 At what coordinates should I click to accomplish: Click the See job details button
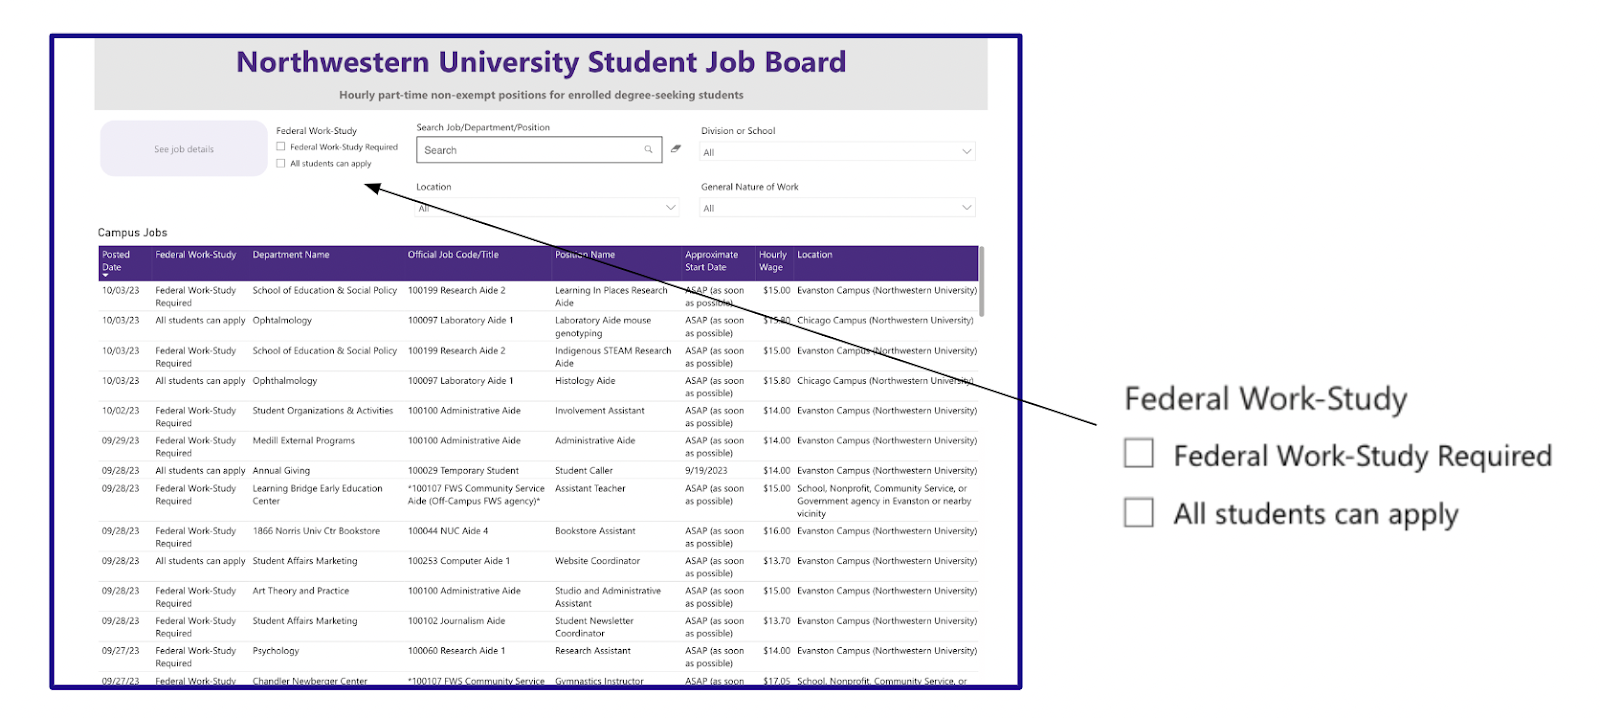point(184,149)
